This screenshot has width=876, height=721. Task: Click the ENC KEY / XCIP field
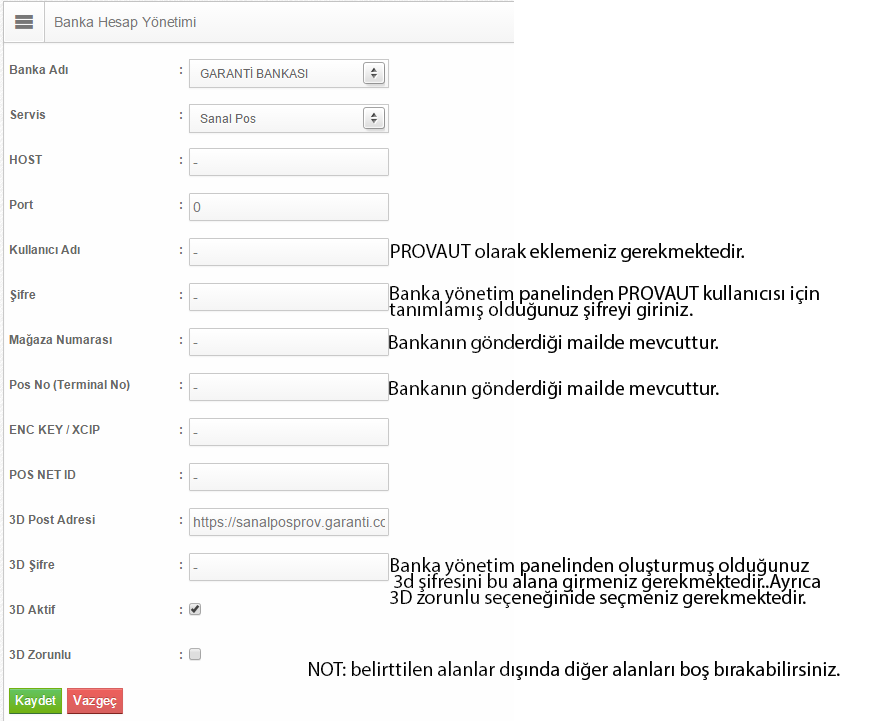289,432
